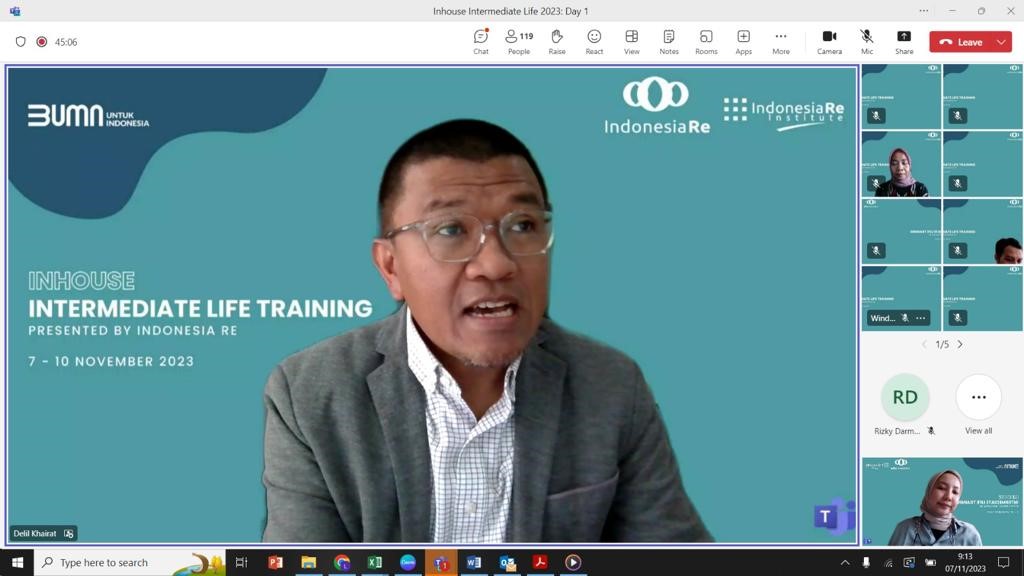Click View all participants button
The width and height of the screenshot is (1024, 576).
[x=978, y=405]
